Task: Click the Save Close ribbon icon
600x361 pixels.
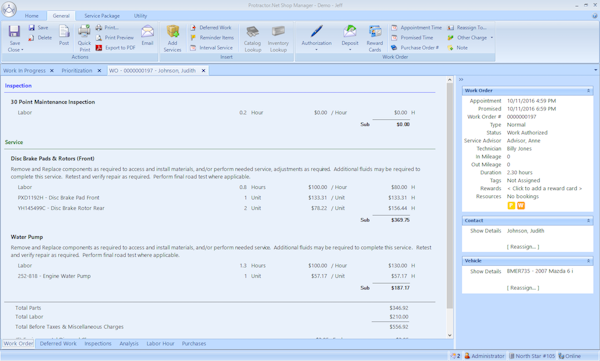Action: tap(15, 31)
